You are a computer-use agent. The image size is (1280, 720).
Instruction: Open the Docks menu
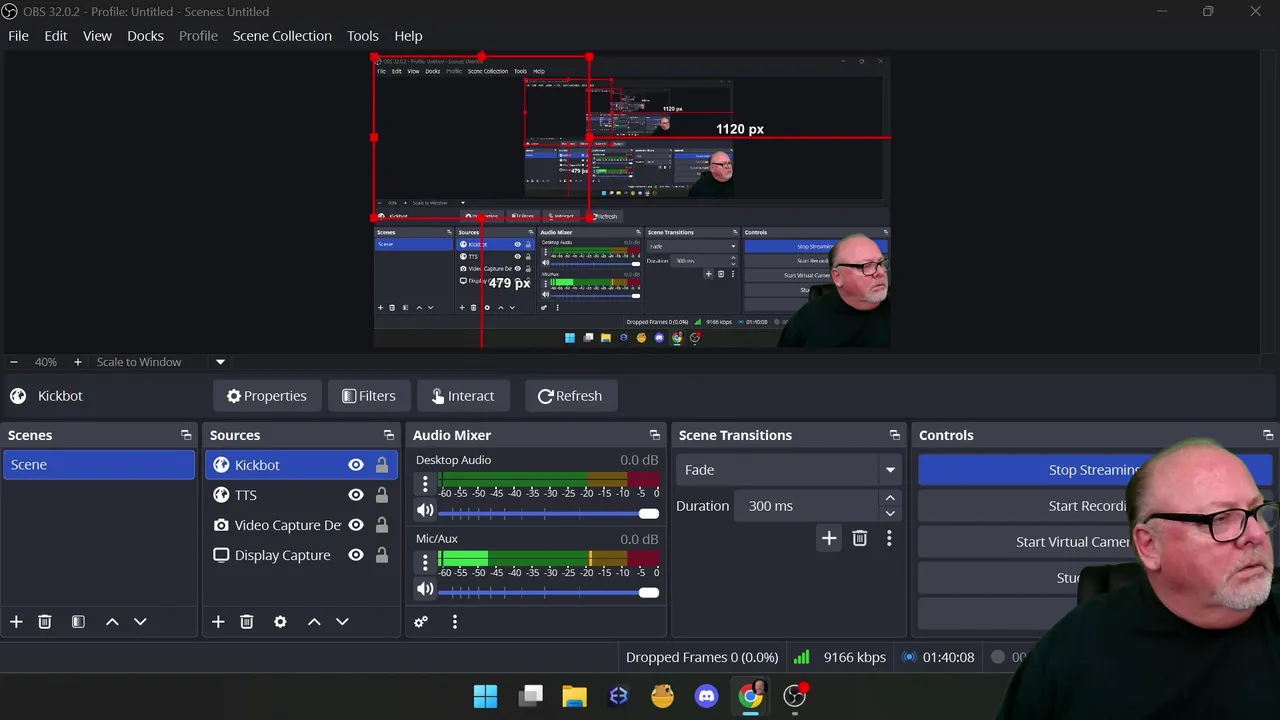(x=145, y=36)
